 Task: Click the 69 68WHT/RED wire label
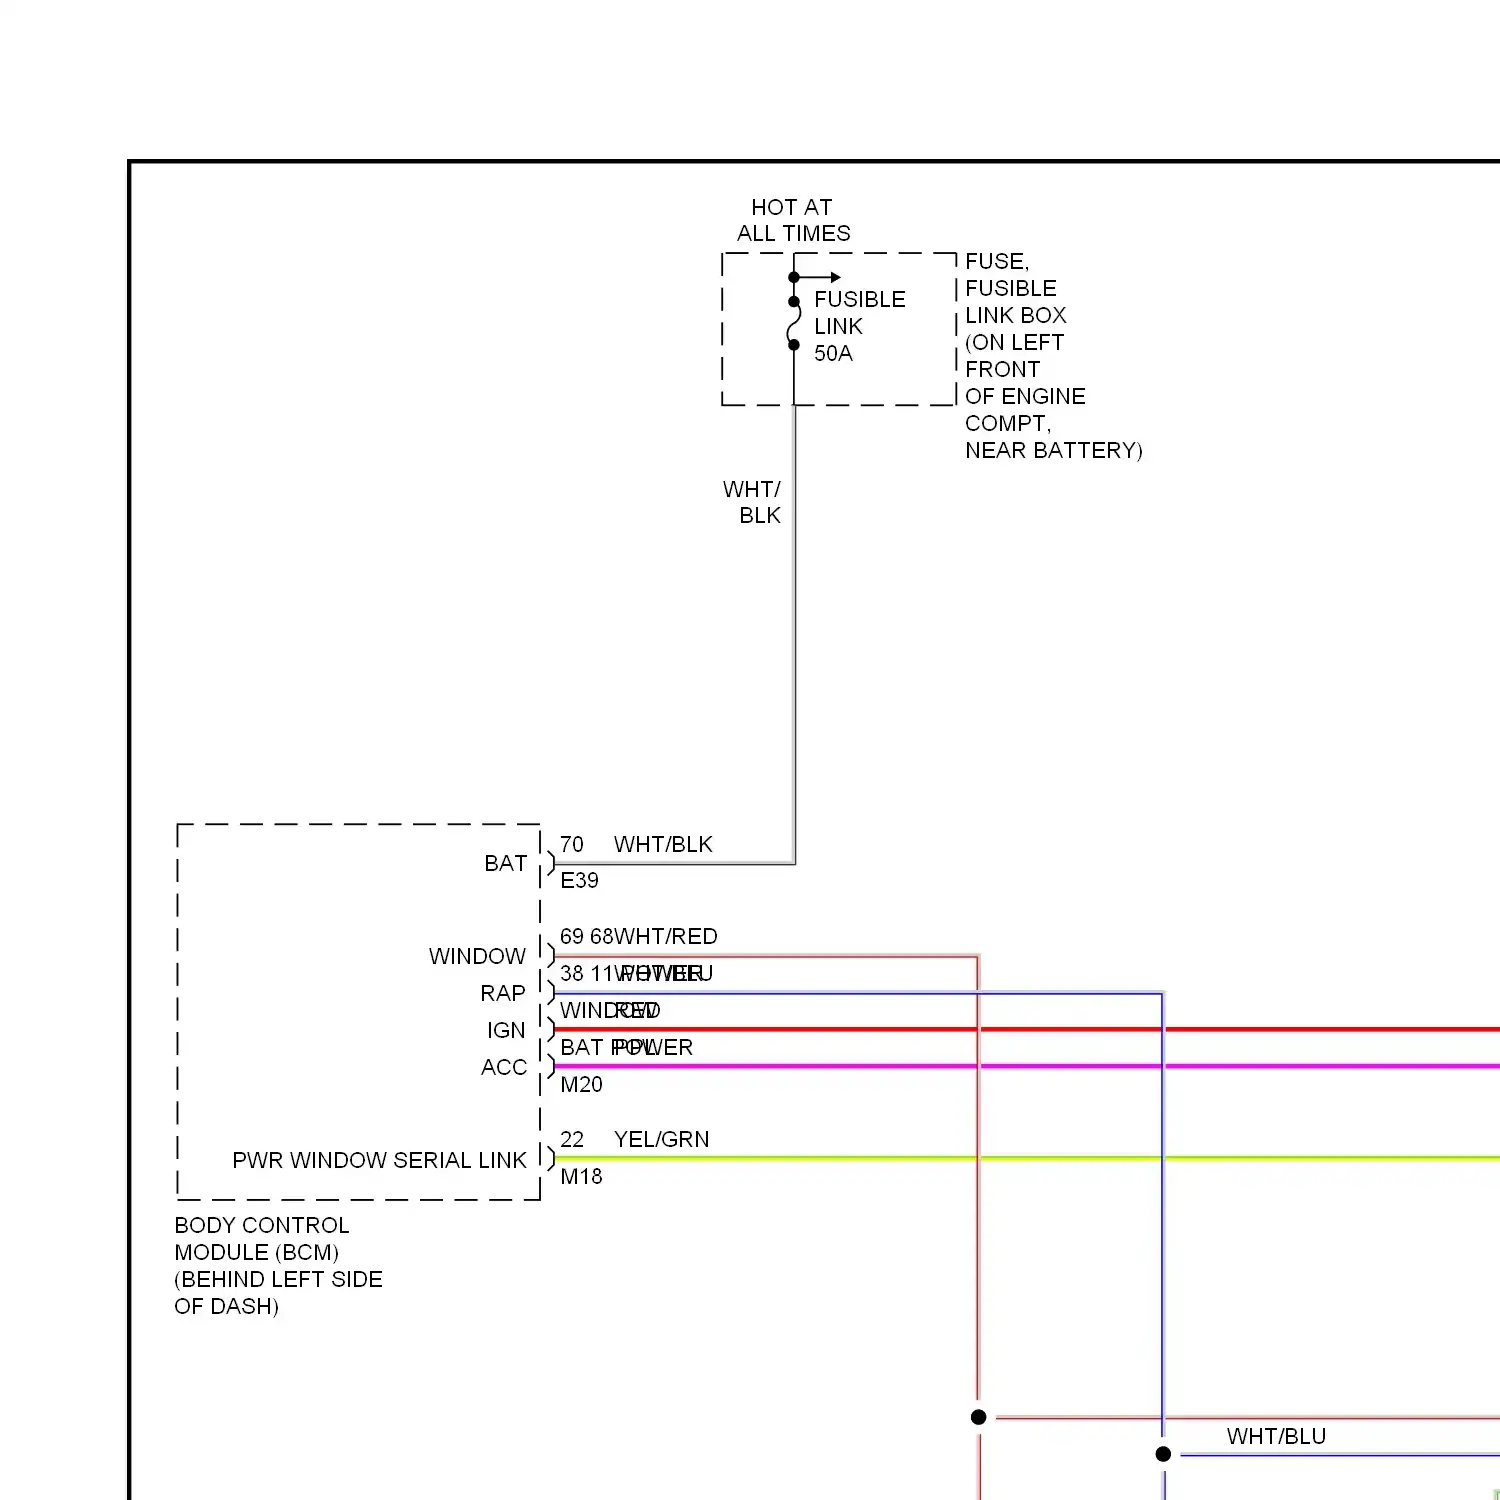pyautogui.click(x=639, y=936)
